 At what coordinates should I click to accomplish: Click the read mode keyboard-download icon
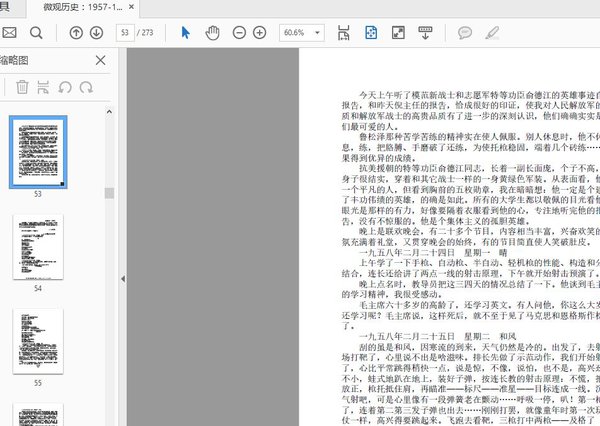pyautogui.click(x=425, y=33)
